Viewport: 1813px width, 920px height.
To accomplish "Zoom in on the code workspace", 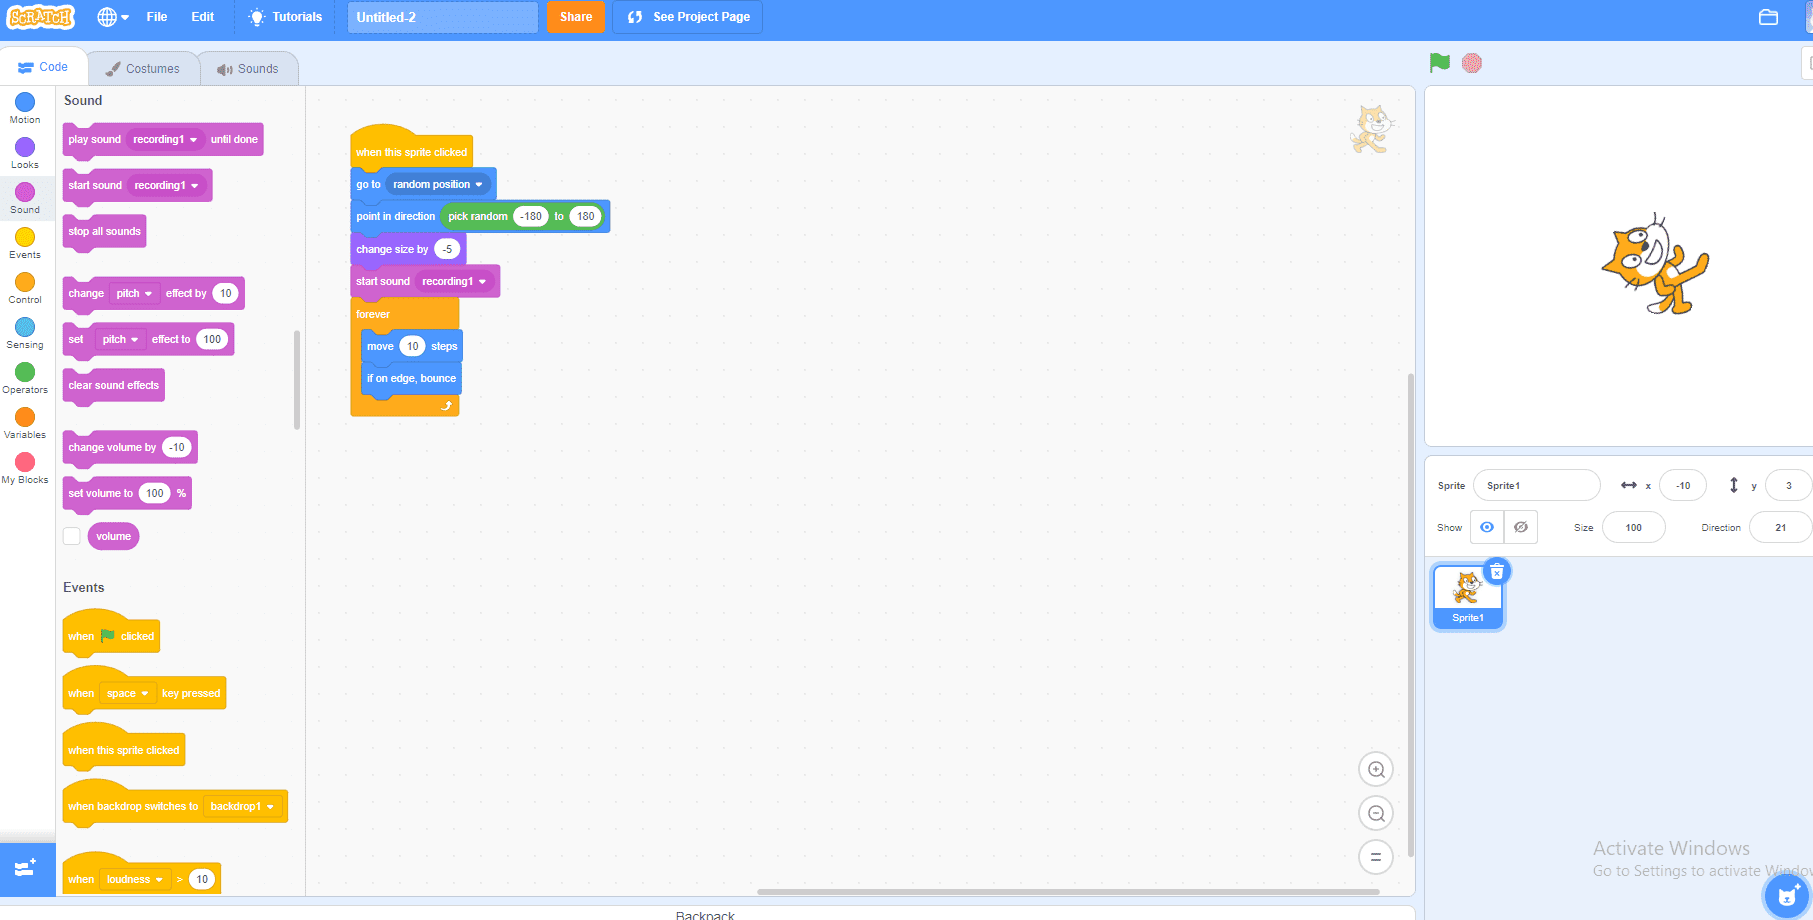I will coord(1375,769).
